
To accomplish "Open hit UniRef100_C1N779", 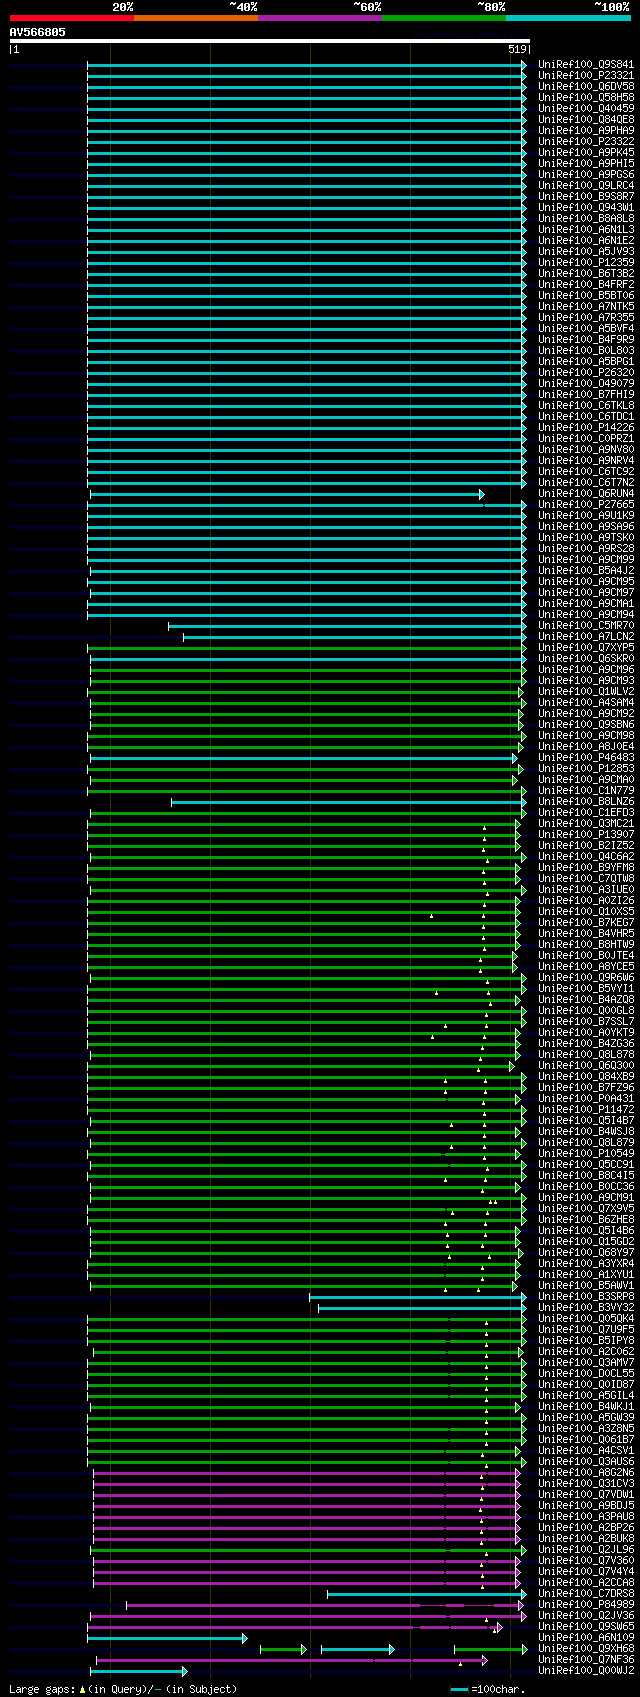I will coord(586,791).
